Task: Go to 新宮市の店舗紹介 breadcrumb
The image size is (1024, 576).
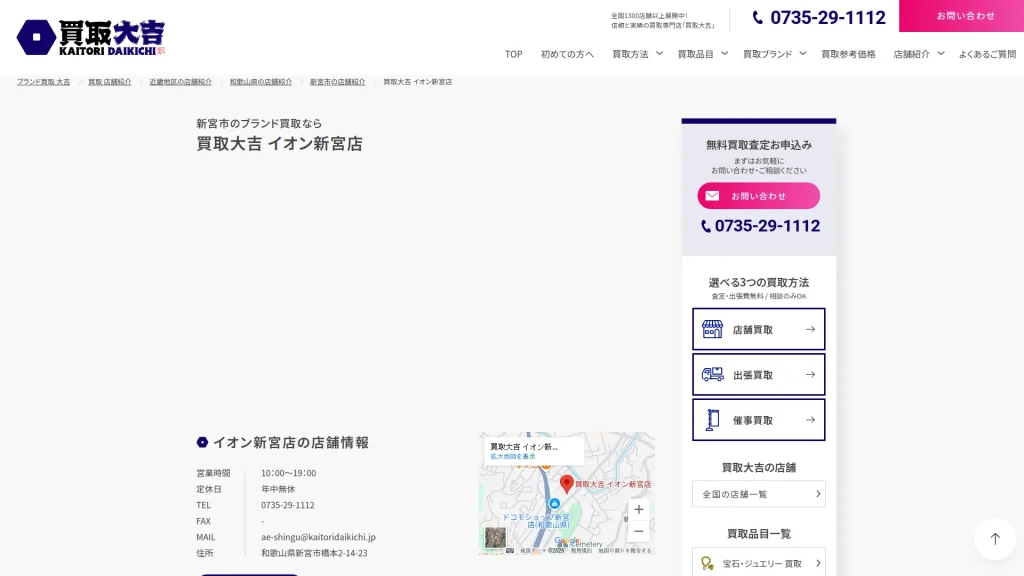Action: 337,82
